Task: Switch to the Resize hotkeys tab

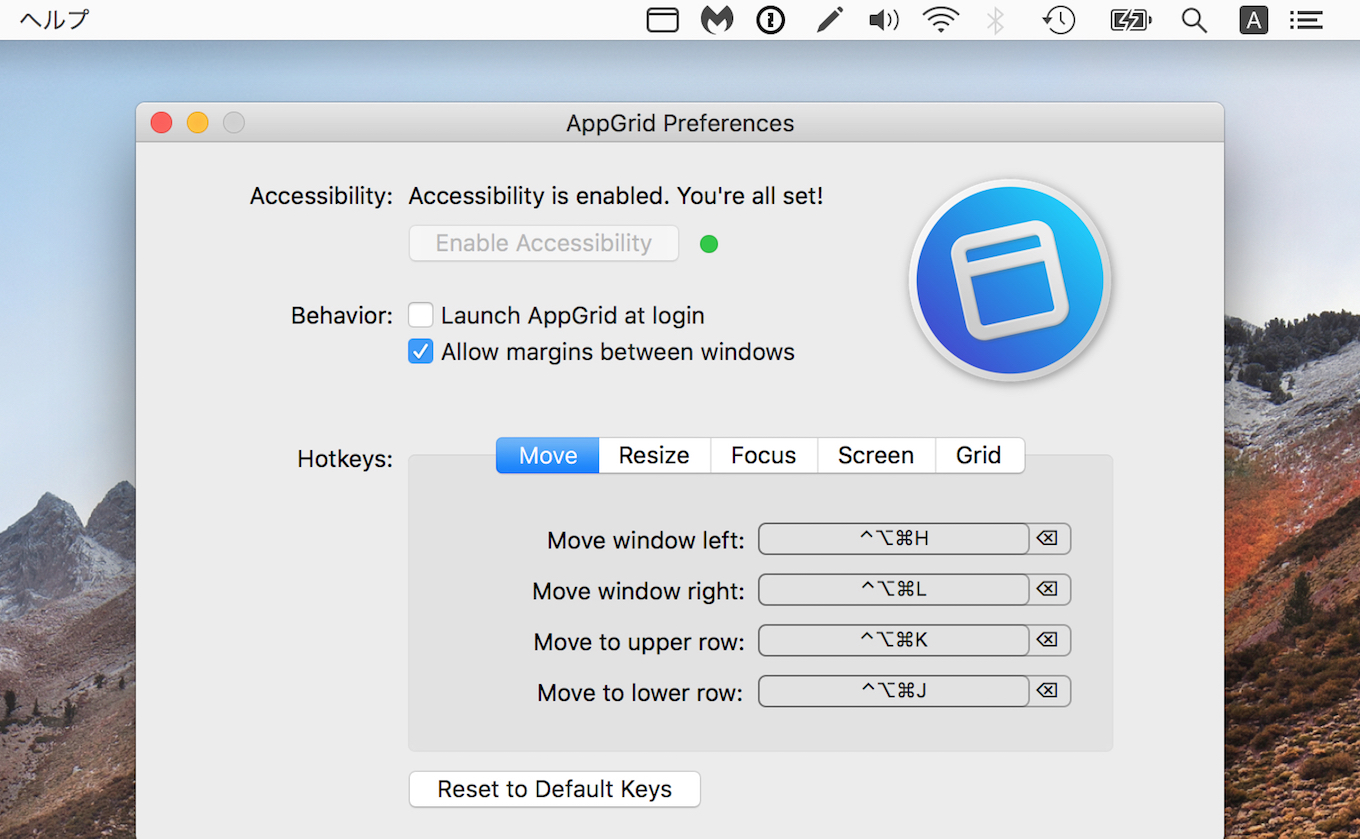Action: pyautogui.click(x=654, y=455)
